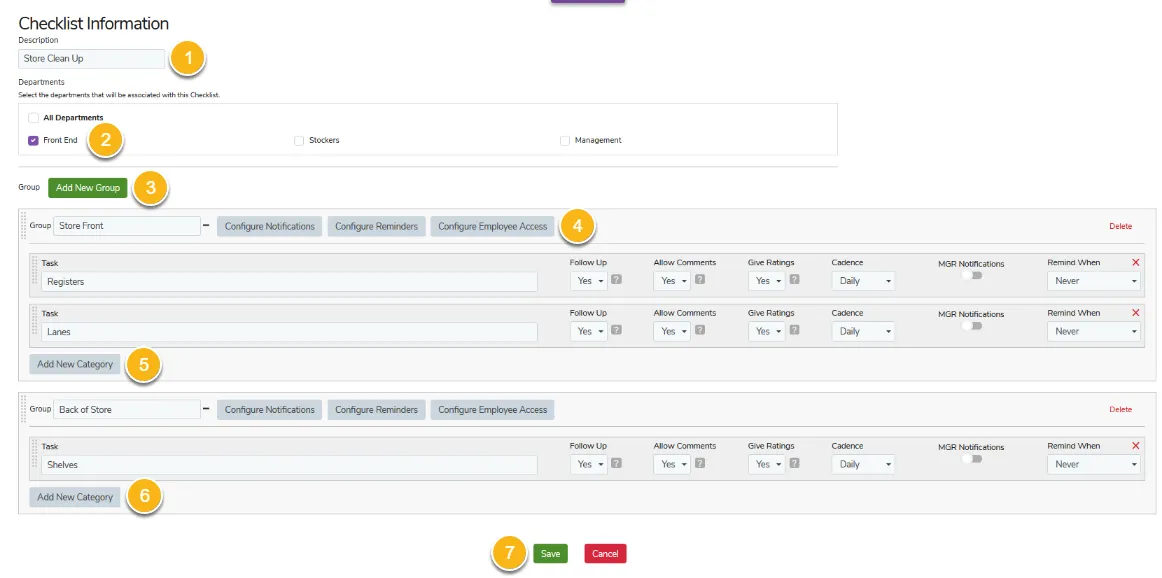Open Follow Up dropdown for Registers task
Viewport: 1162px width, 578px height.
588,281
